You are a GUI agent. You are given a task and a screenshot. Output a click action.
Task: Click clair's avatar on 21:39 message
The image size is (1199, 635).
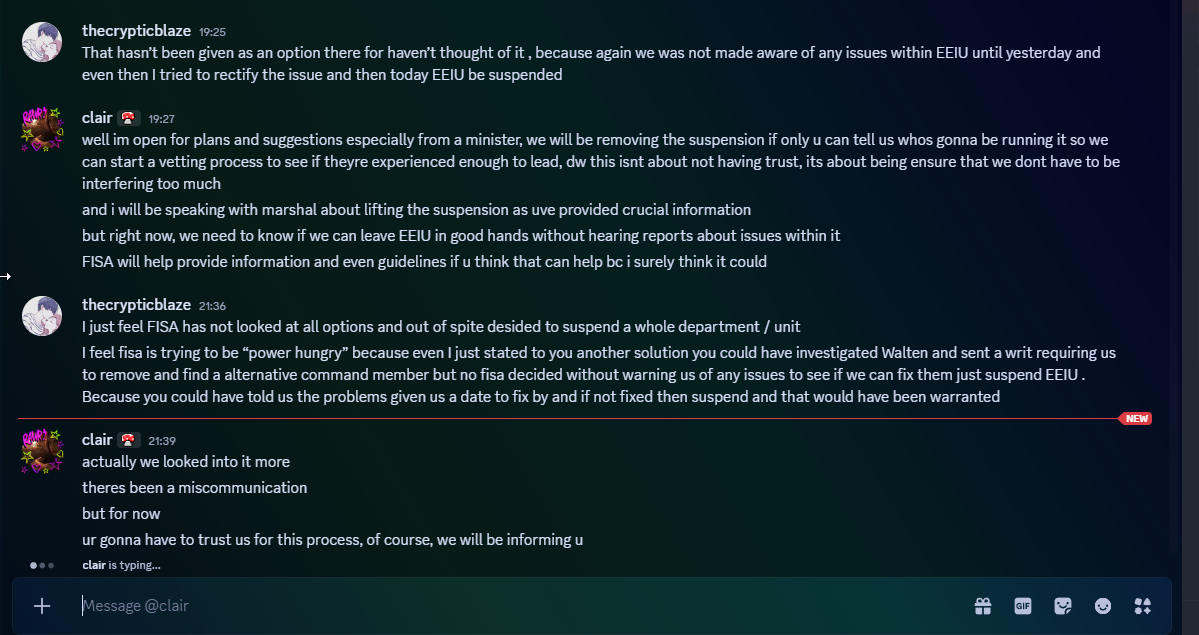pyautogui.click(x=43, y=452)
